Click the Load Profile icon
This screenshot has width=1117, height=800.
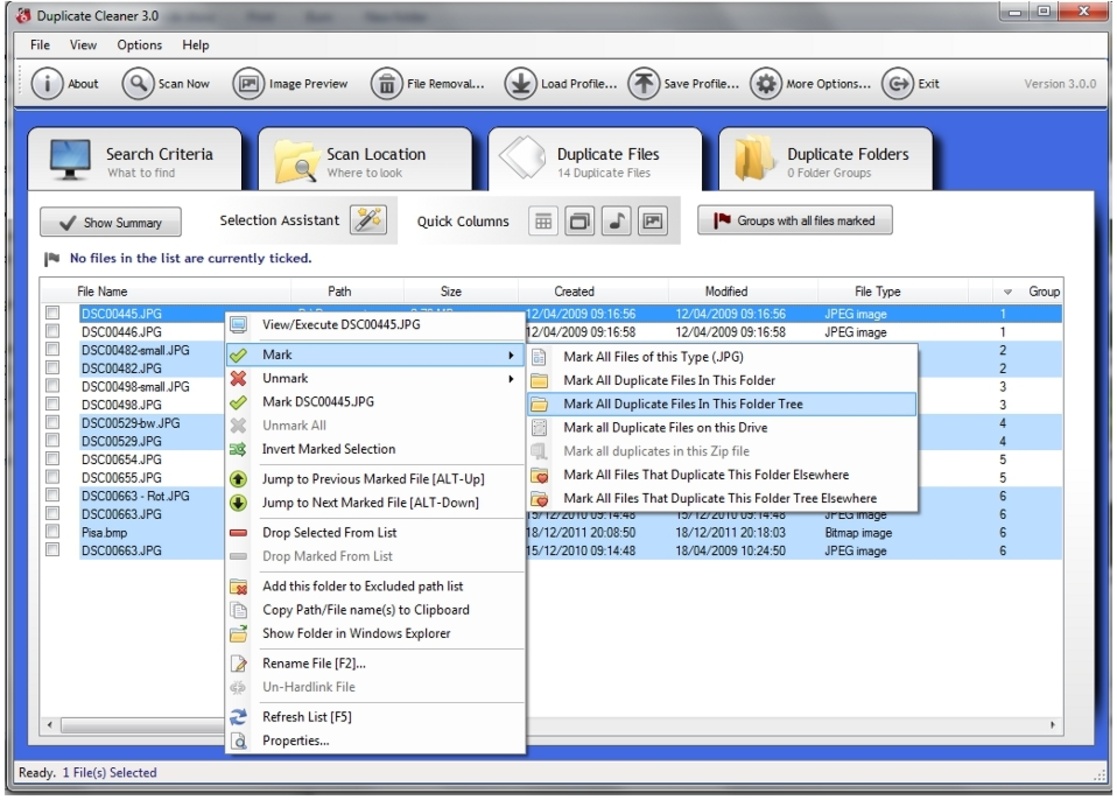[520, 84]
